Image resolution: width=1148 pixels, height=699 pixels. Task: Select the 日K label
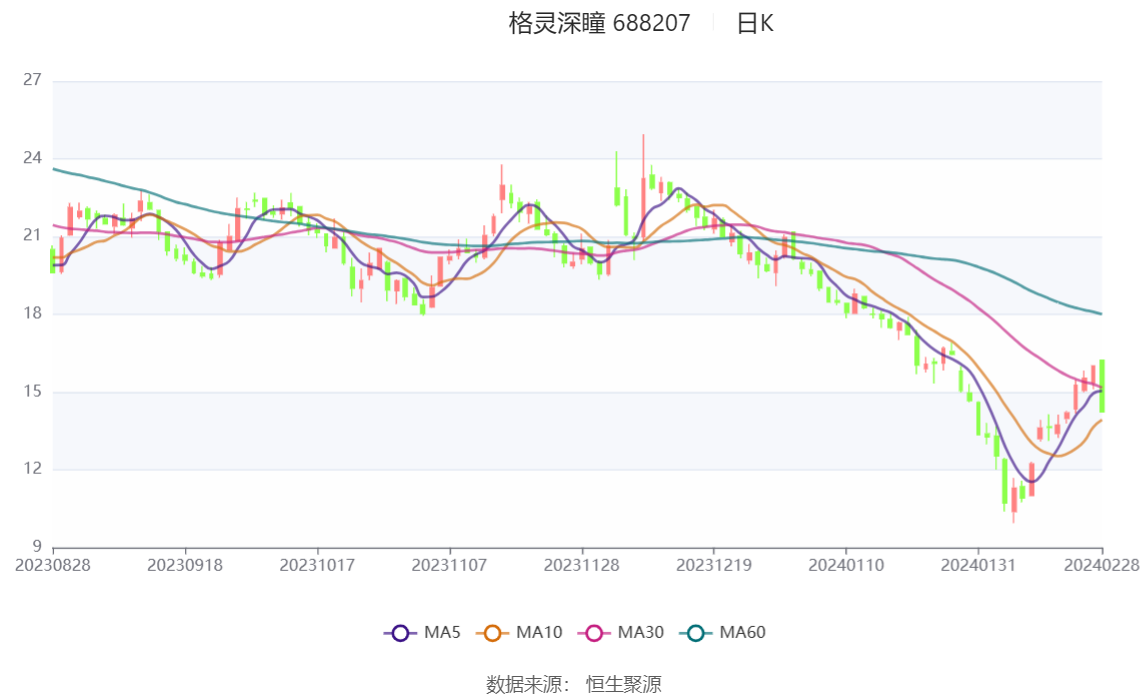coord(755,23)
